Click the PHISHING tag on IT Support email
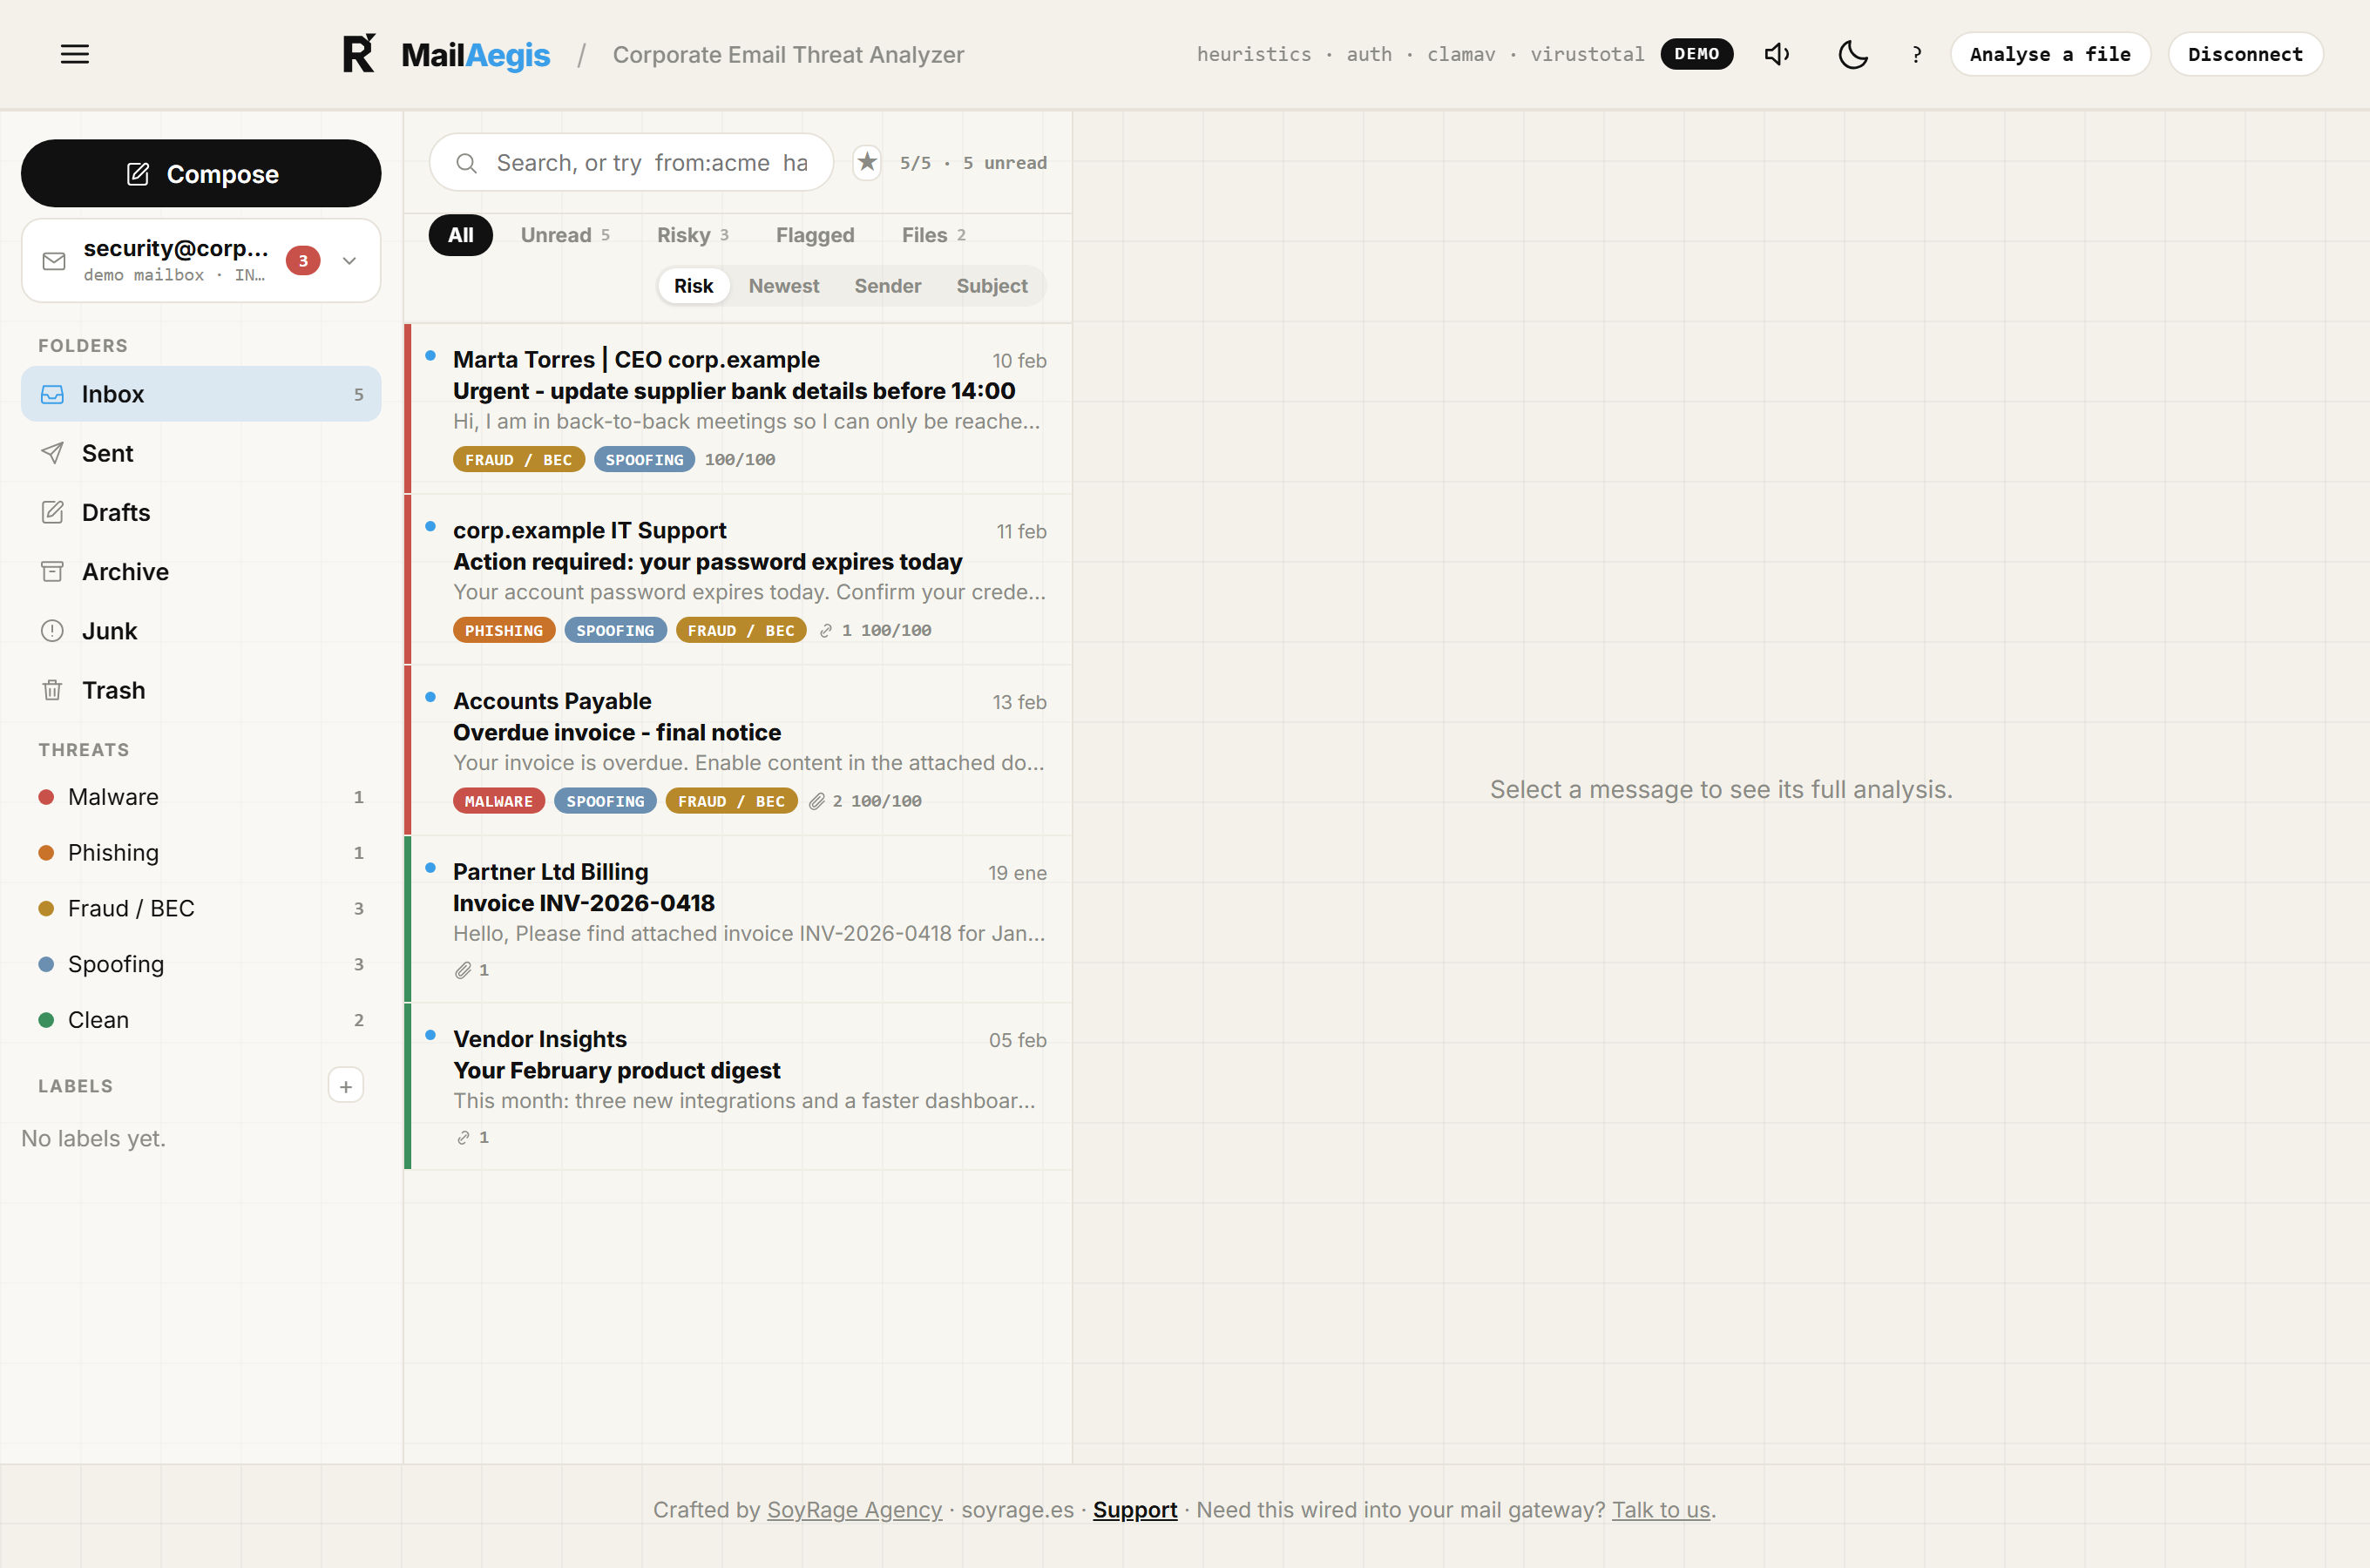 [504, 630]
